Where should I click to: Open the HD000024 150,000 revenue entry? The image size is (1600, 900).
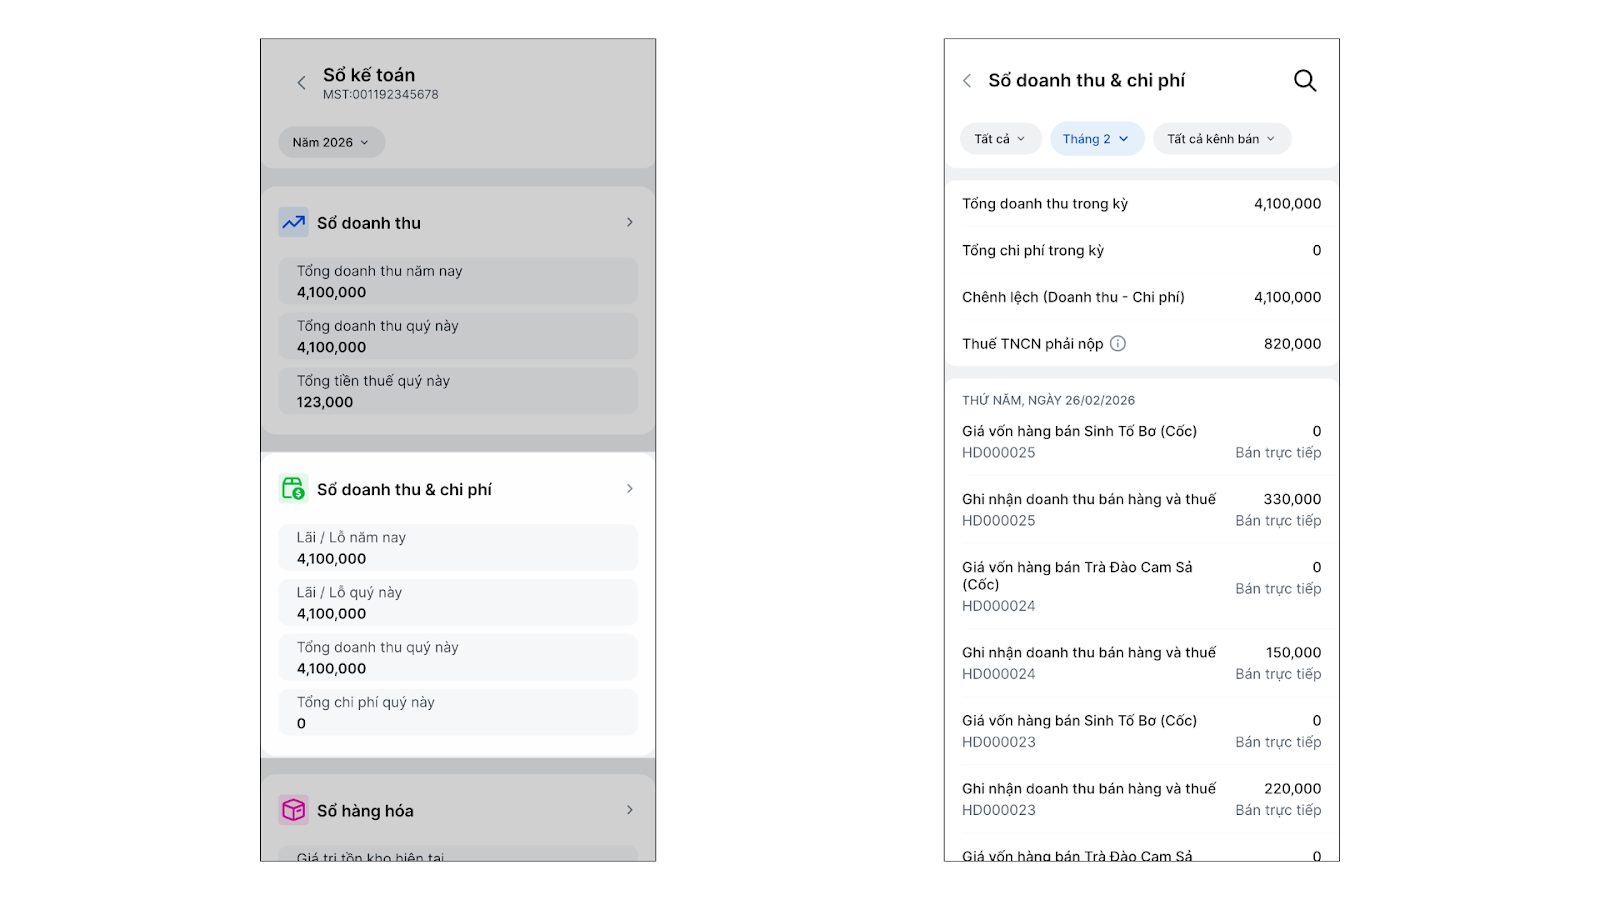coord(1141,663)
